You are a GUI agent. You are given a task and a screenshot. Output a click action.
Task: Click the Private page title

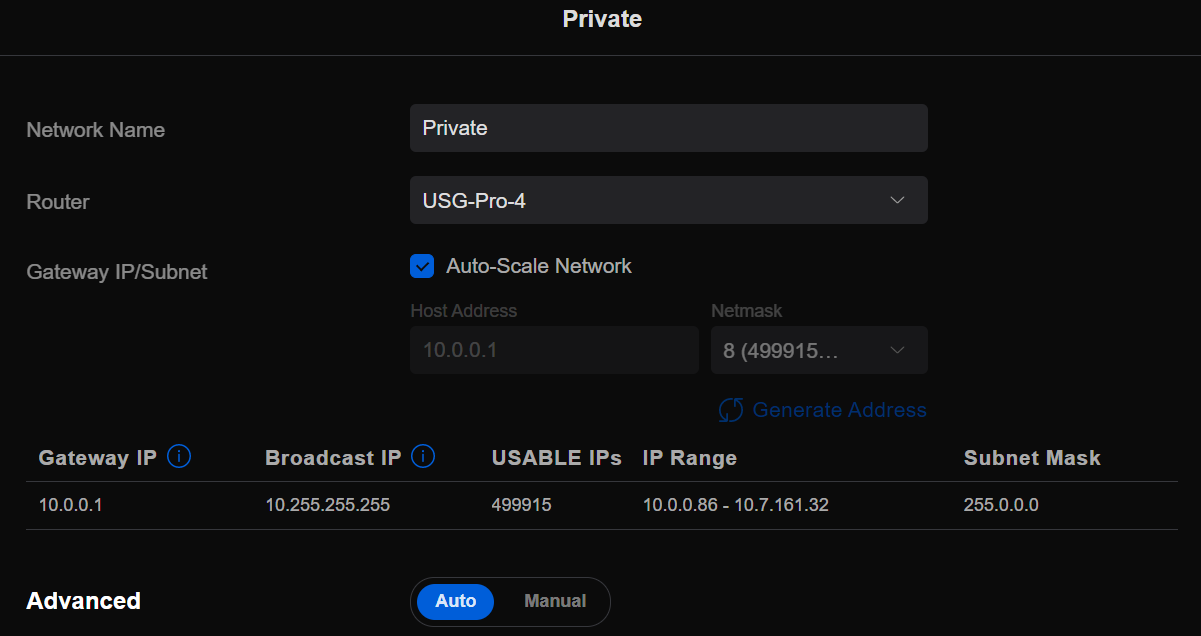602,19
